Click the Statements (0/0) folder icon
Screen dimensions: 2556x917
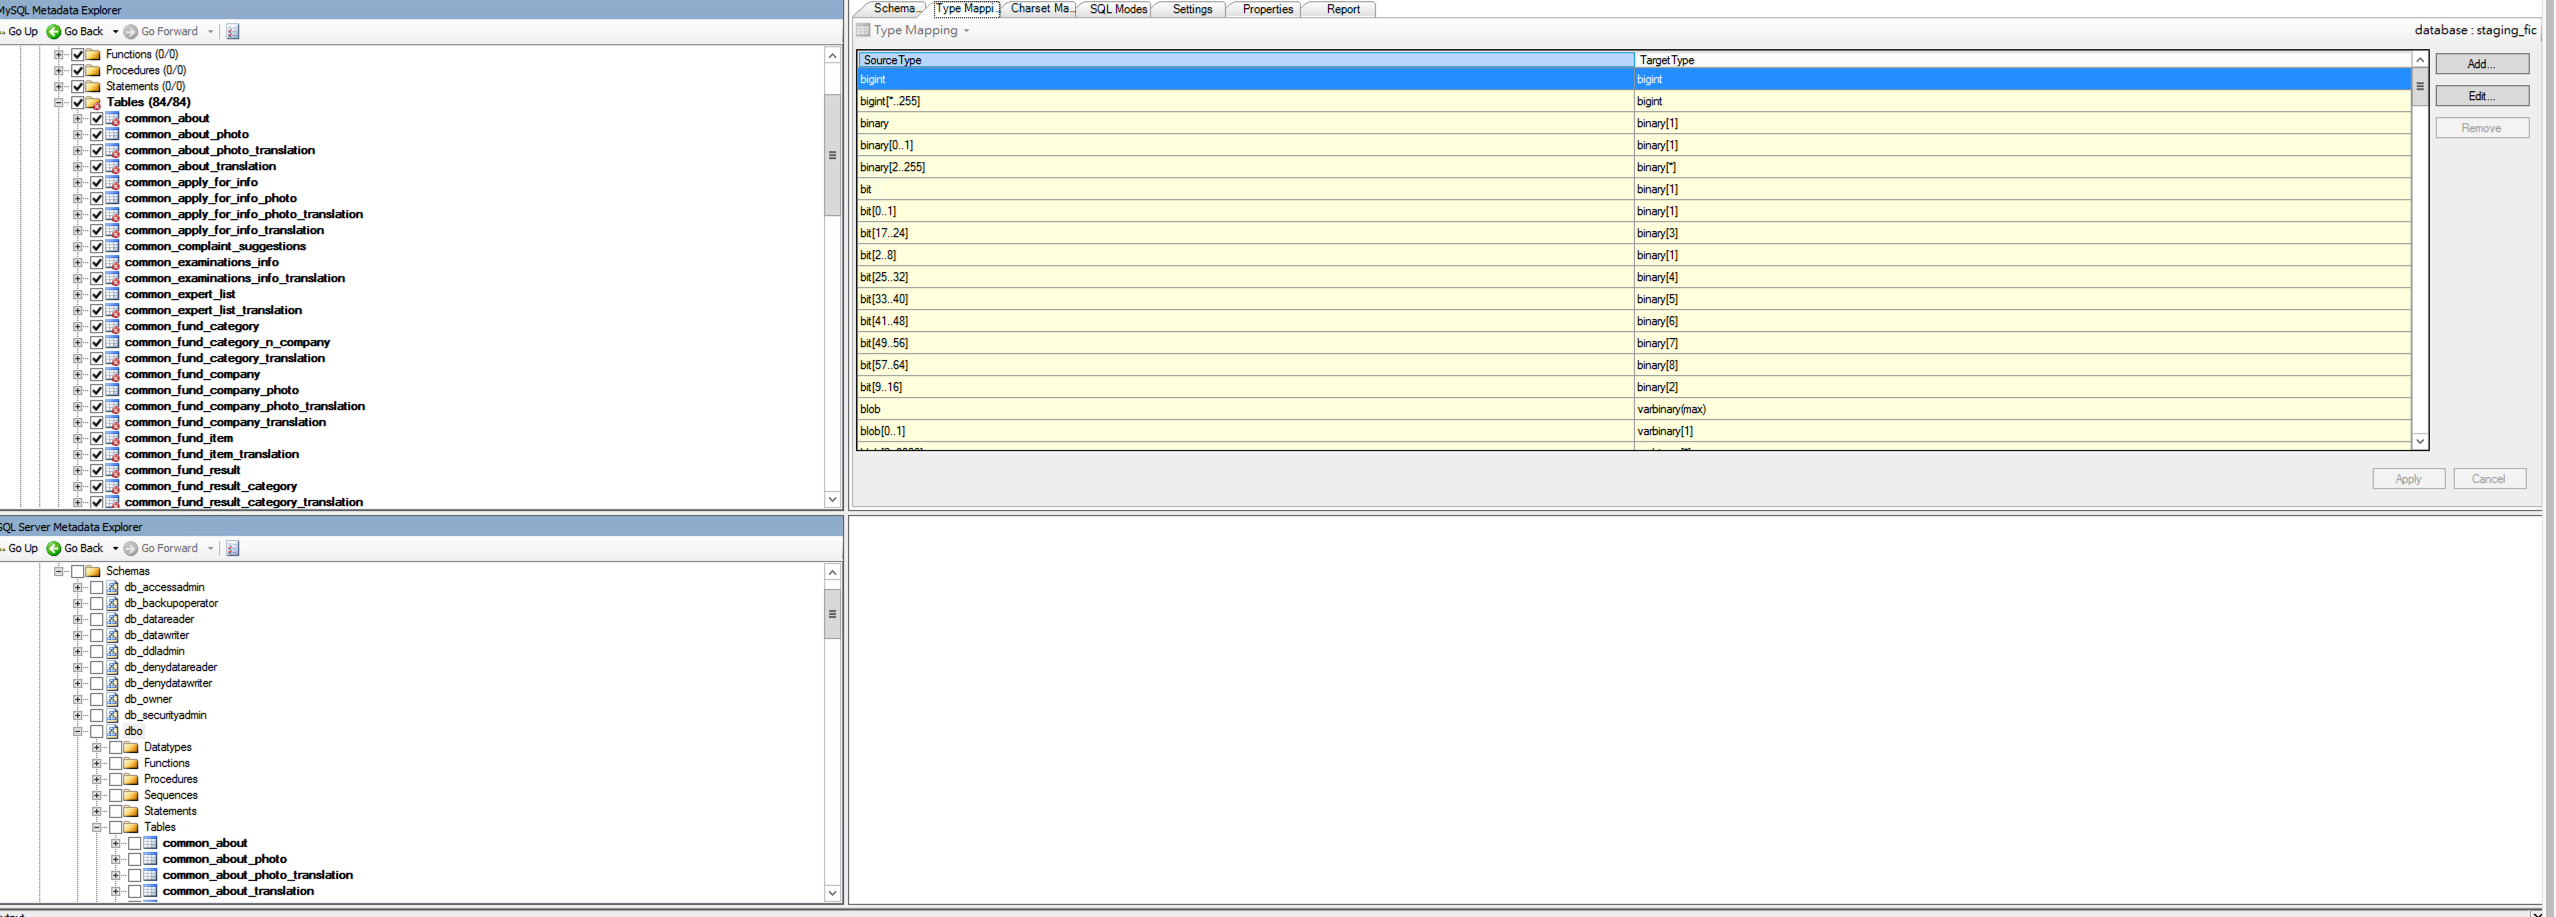pos(93,87)
